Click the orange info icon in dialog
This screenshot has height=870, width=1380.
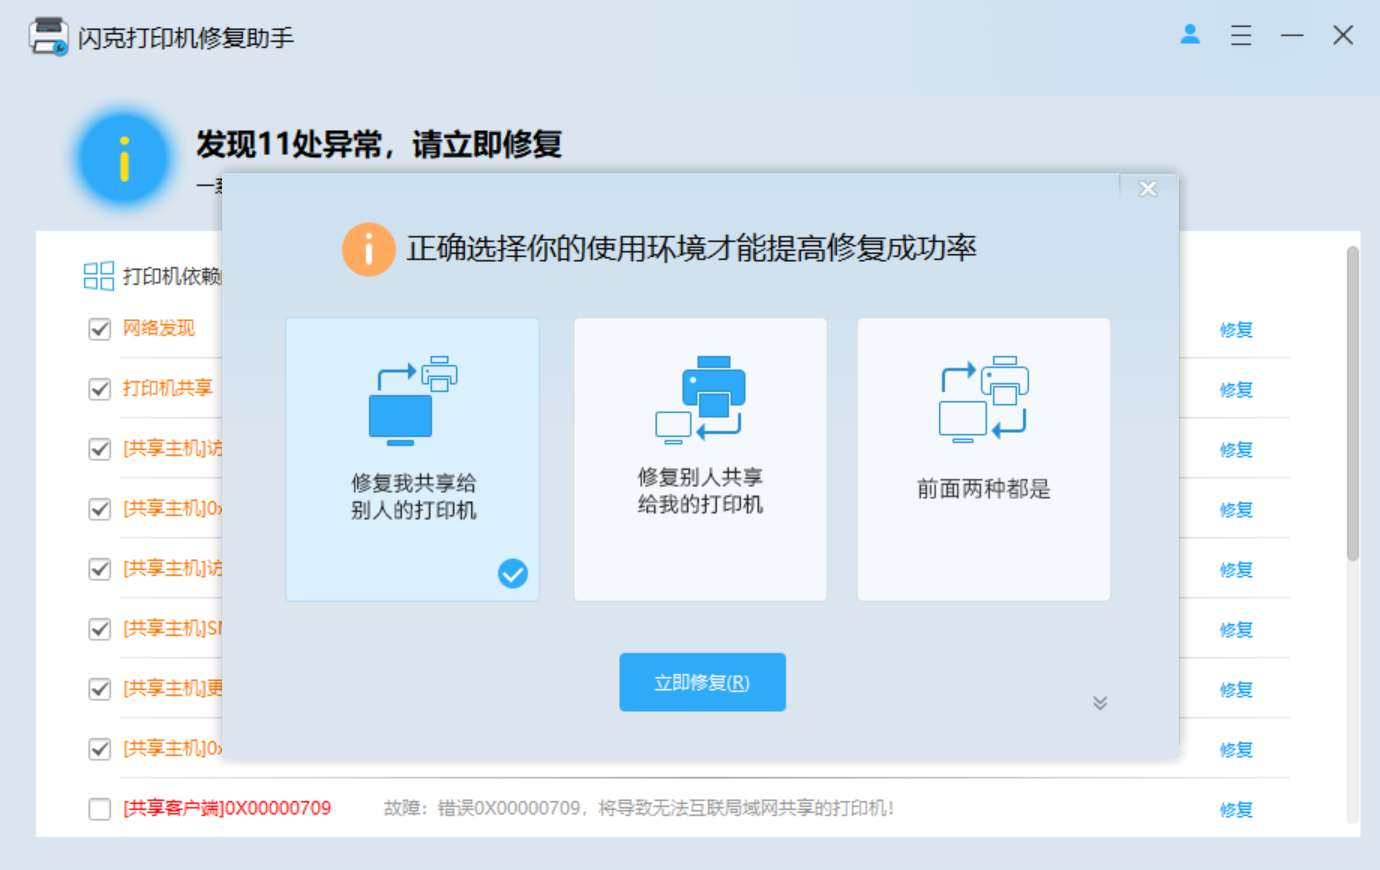pos(368,249)
